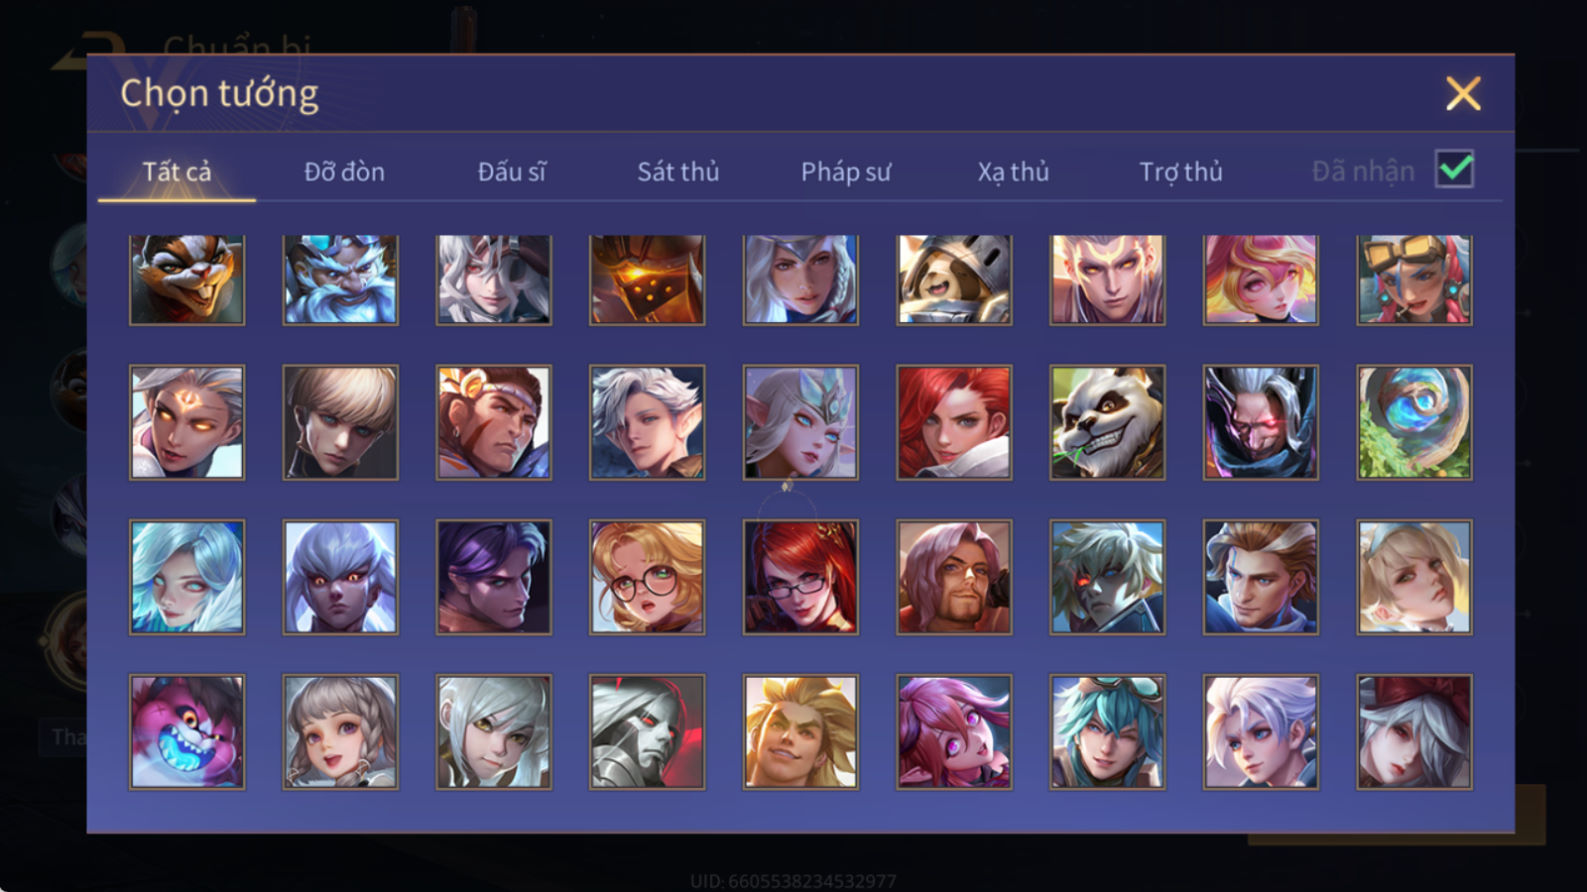This screenshot has height=892, width=1587.
Task: Close the Chọn tướng dialog
Action: pos(1463,94)
